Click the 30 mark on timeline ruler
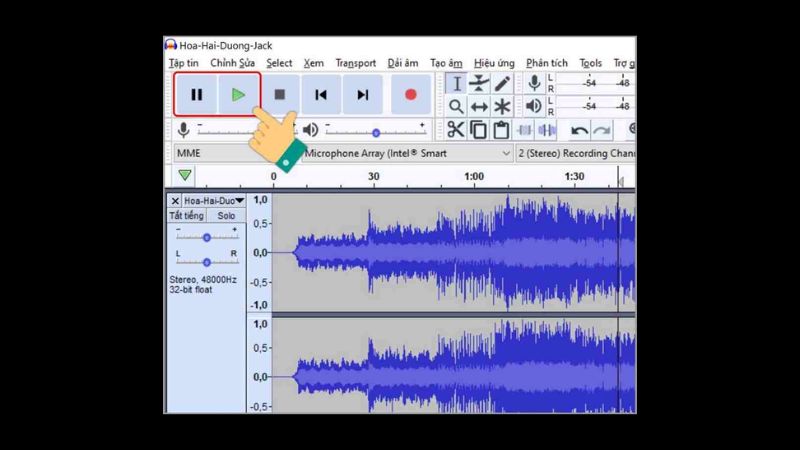Image resolution: width=800 pixels, height=450 pixels. [x=374, y=177]
